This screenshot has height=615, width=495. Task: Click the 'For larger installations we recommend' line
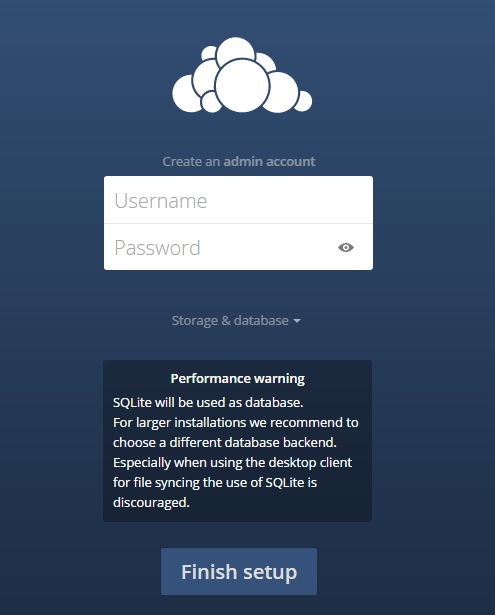click(236, 422)
